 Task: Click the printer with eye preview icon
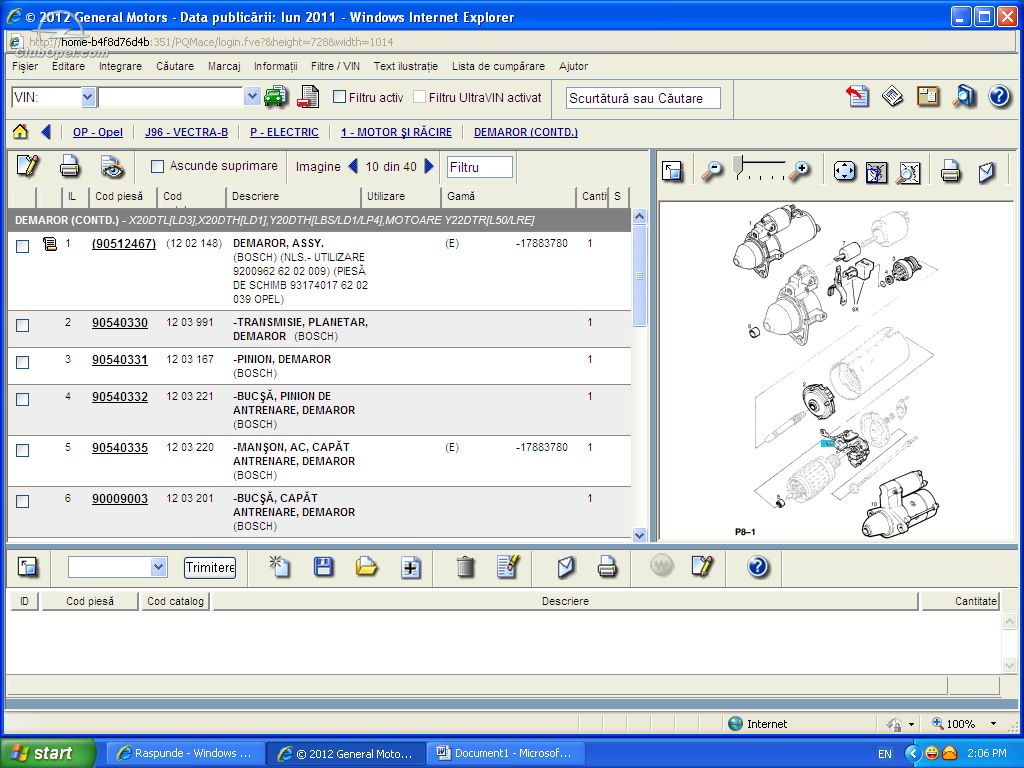[x=112, y=167]
